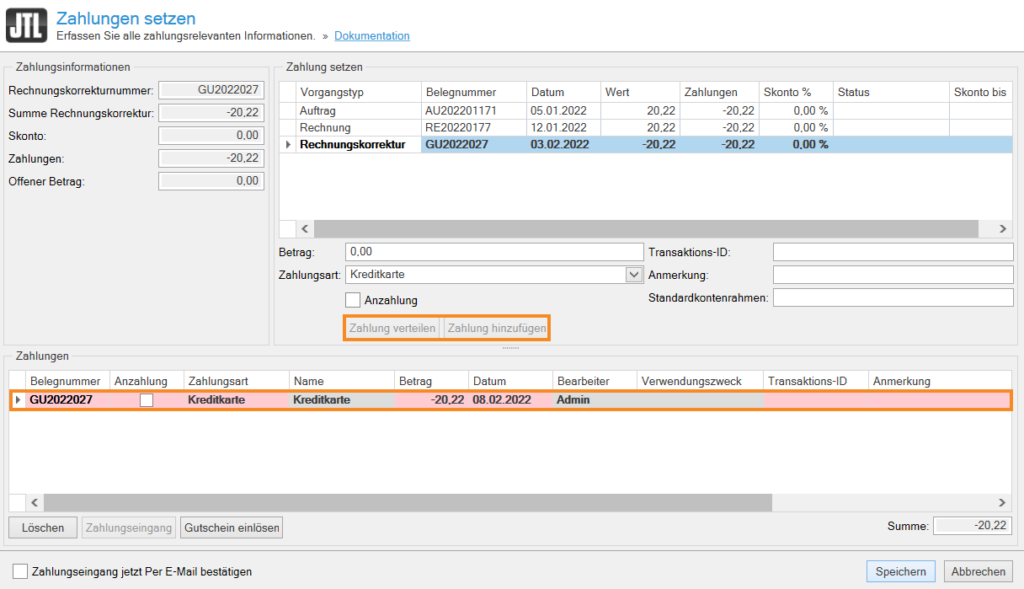1024x589 pixels.
Task: Click into the Betrag input field
Action: pos(494,252)
